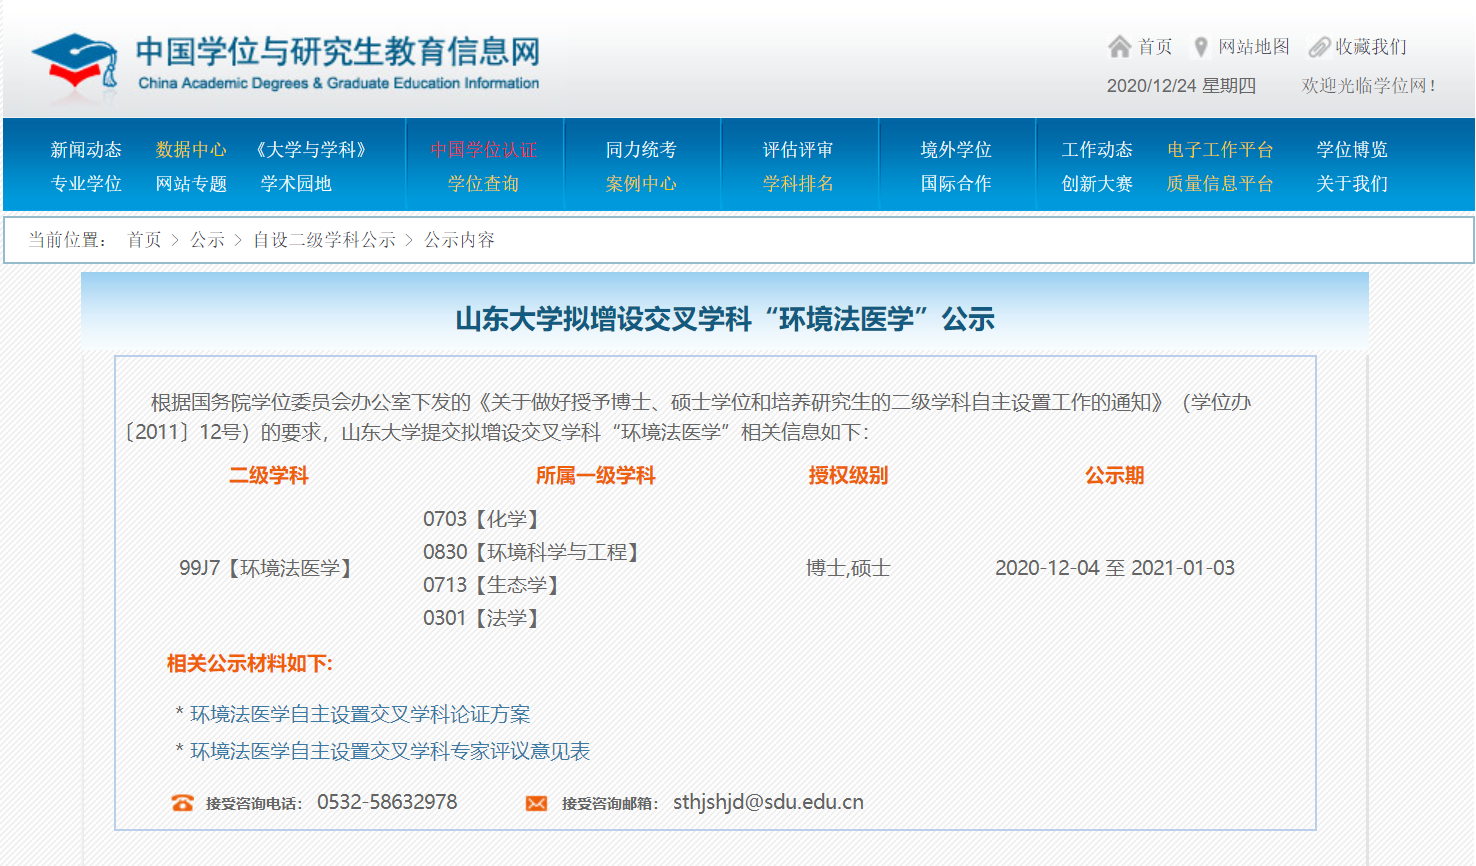Click 自设二级学科公示 breadcrumb link
This screenshot has height=866, width=1476.
pyautogui.click(x=324, y=240)
